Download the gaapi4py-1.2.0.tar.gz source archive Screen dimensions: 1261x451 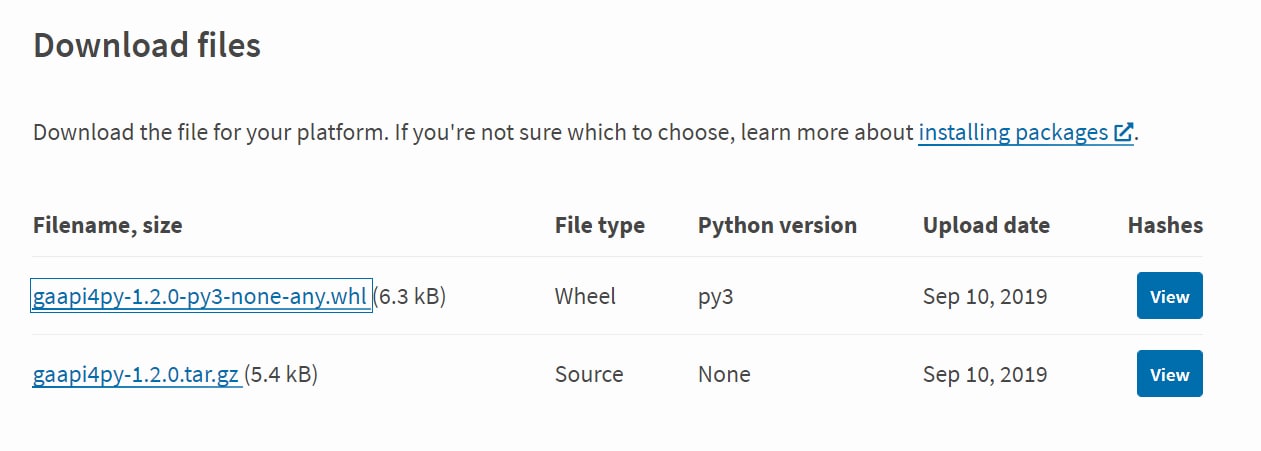(x=137, y=374)
